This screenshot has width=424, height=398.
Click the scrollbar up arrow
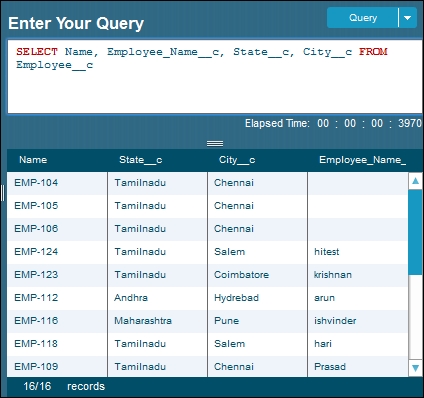point(415,181)
